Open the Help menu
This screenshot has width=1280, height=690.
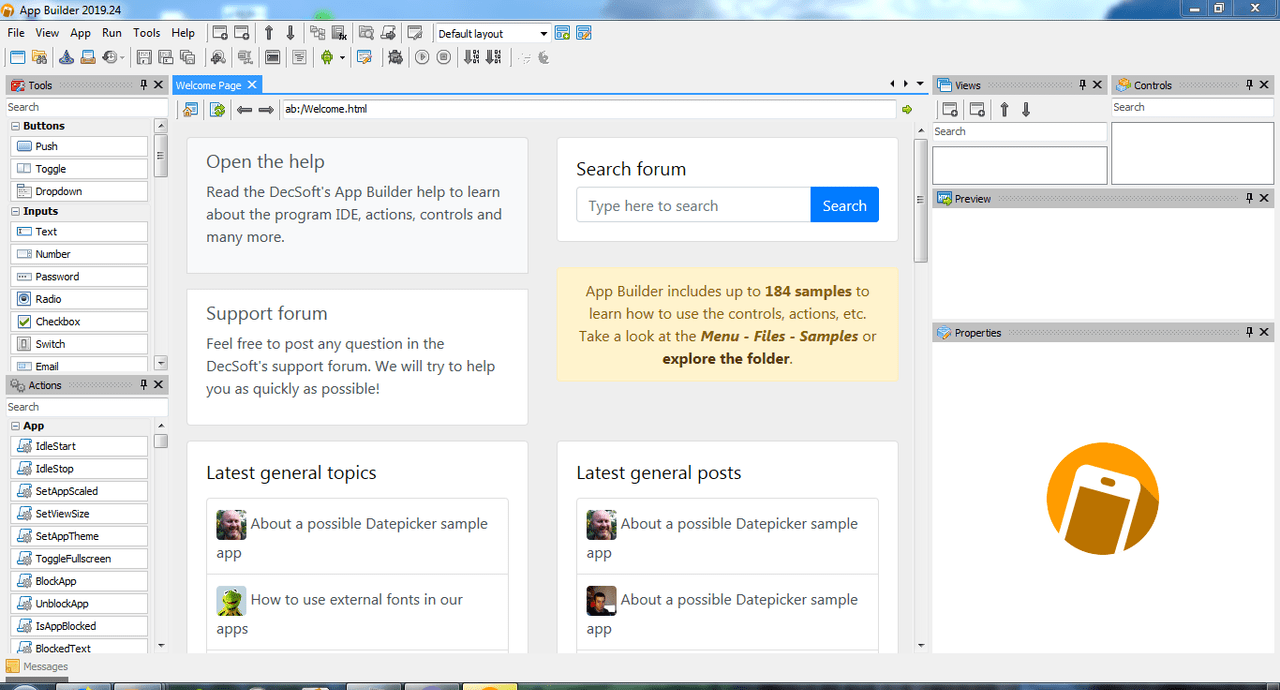click(x=183, y=33)
